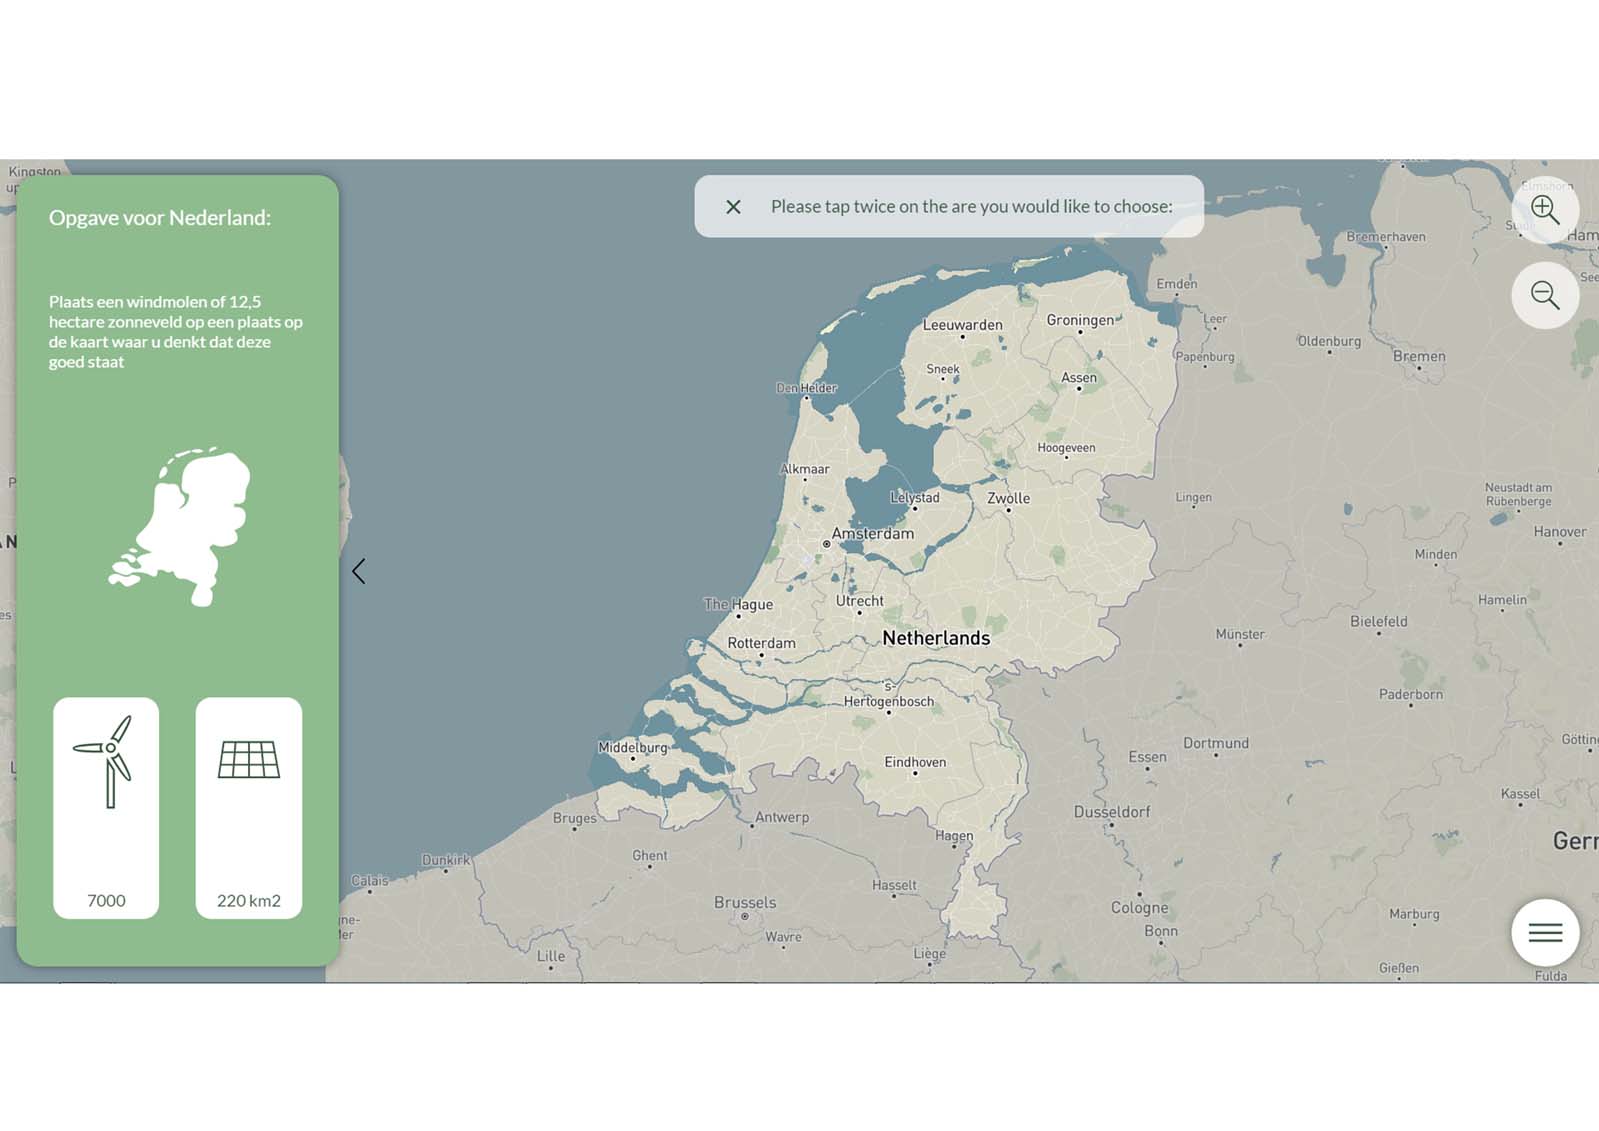1599x1131 pixels.
Task: Click Eindhoven city label
Action: [915, 762]
